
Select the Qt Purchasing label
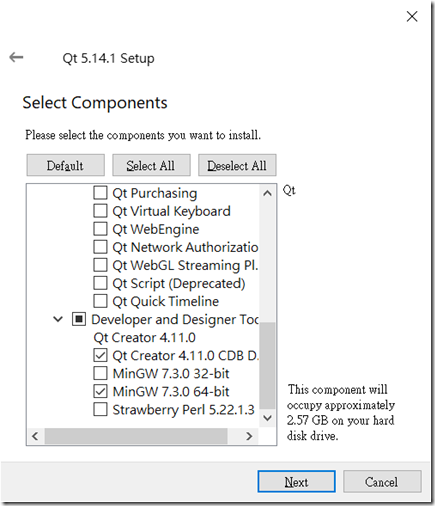pos(155,193)
